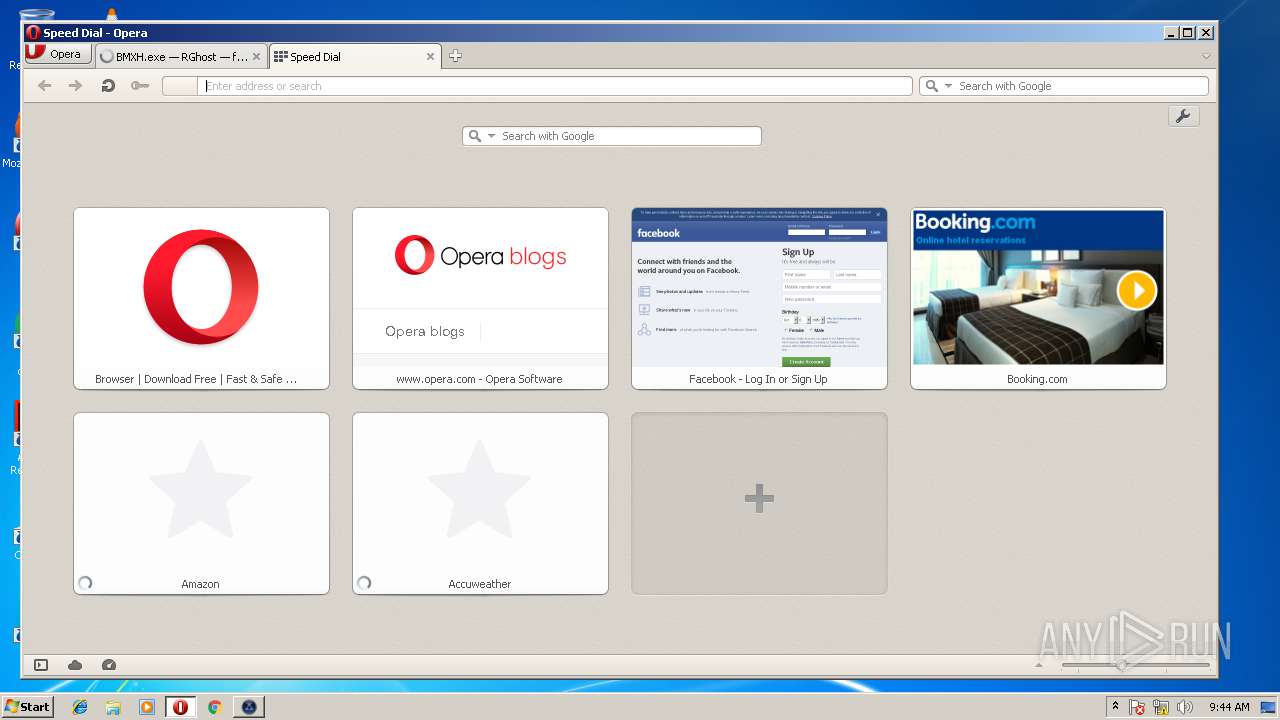The height and width of the screenshot is (720, 1280).
Task: Select the Speed Dial tab
Action: (x=355, y=57)
